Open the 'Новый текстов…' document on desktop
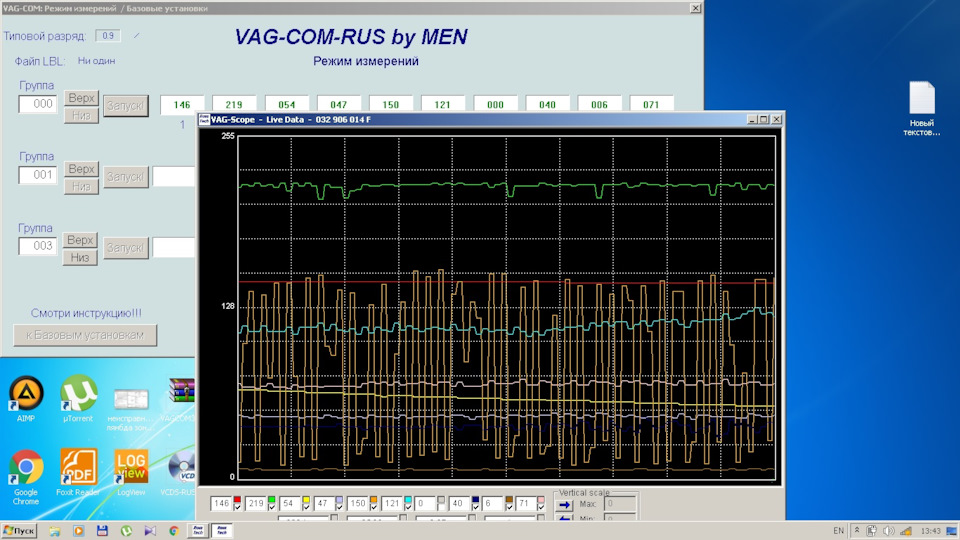 [921, 108]
